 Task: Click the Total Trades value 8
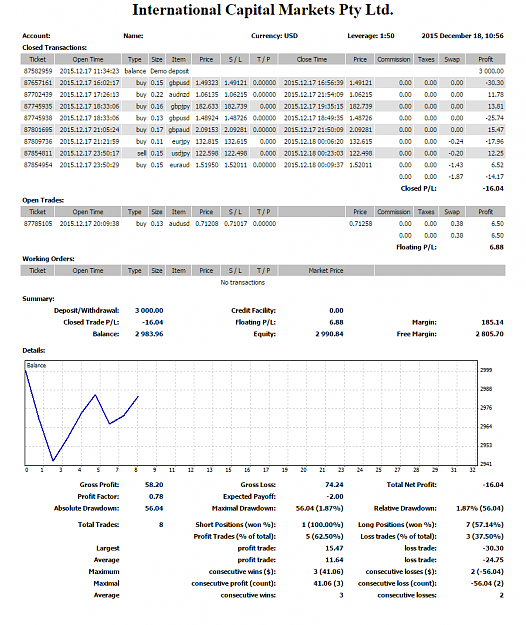tap(161, 525)
